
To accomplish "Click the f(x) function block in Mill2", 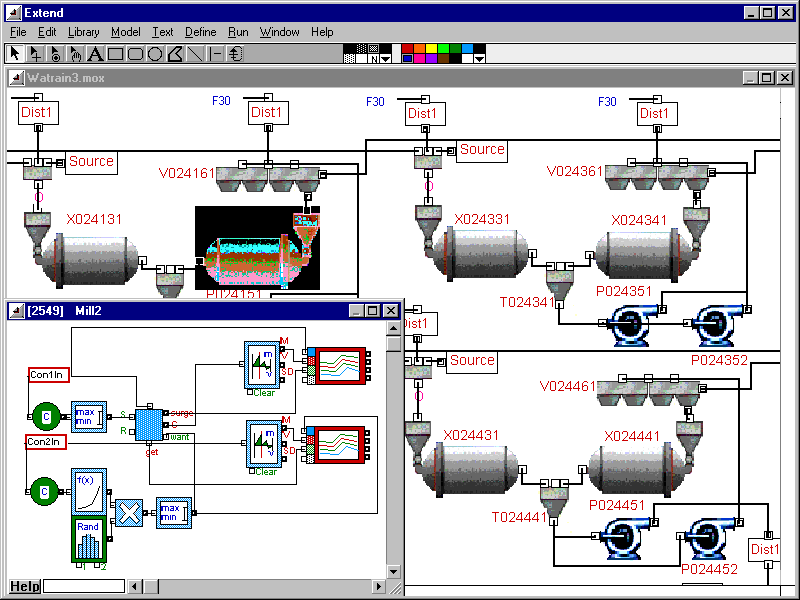I will [x=89, y=491].
